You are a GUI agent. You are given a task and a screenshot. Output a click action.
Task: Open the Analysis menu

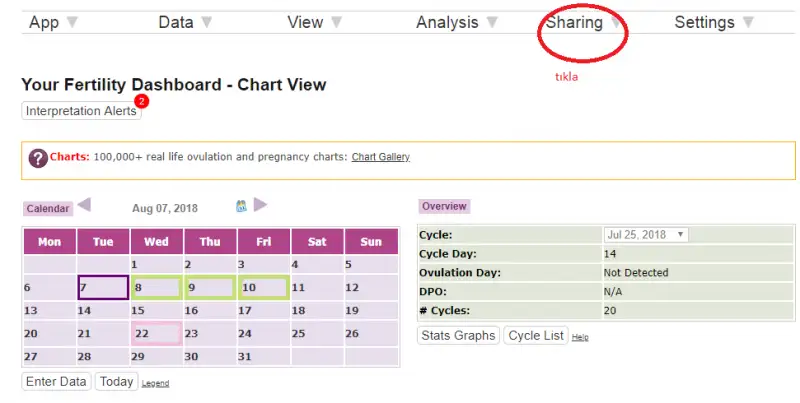[447, 22]
